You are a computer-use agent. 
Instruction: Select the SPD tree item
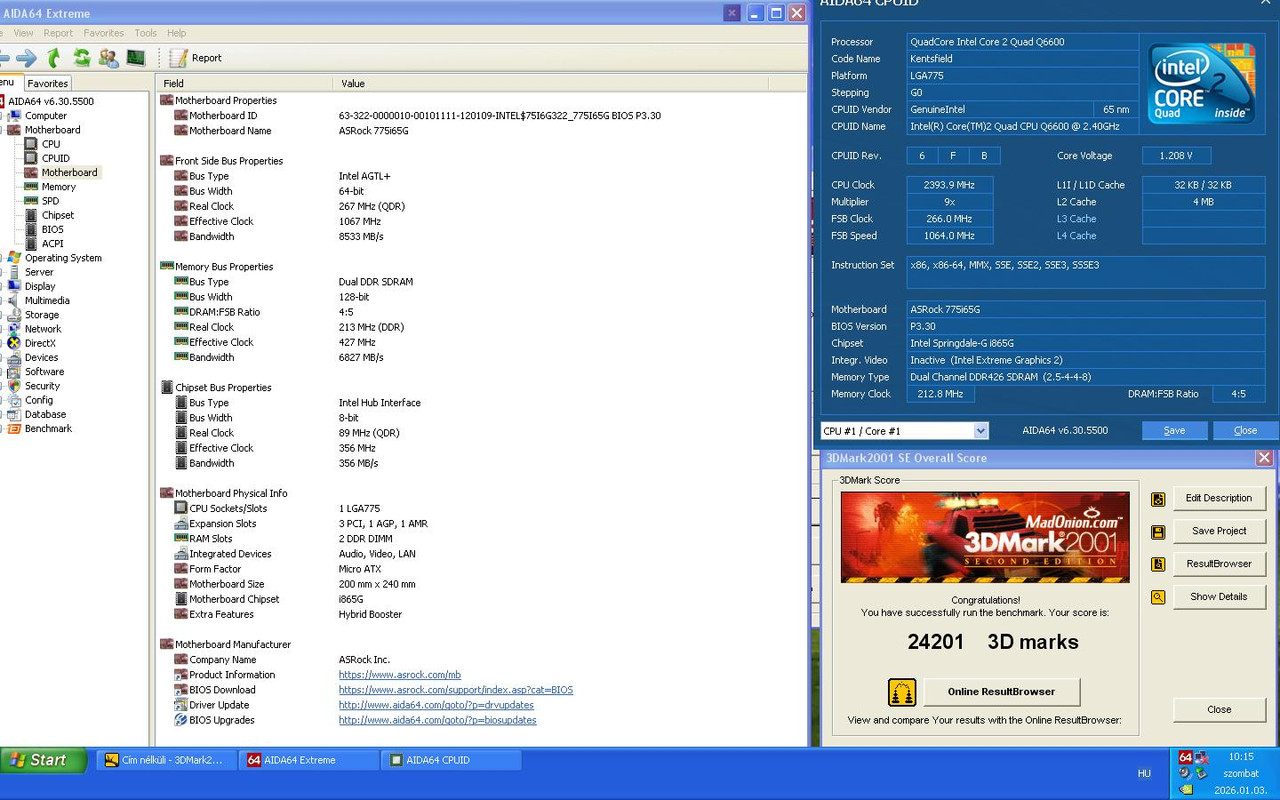(50, 201)
